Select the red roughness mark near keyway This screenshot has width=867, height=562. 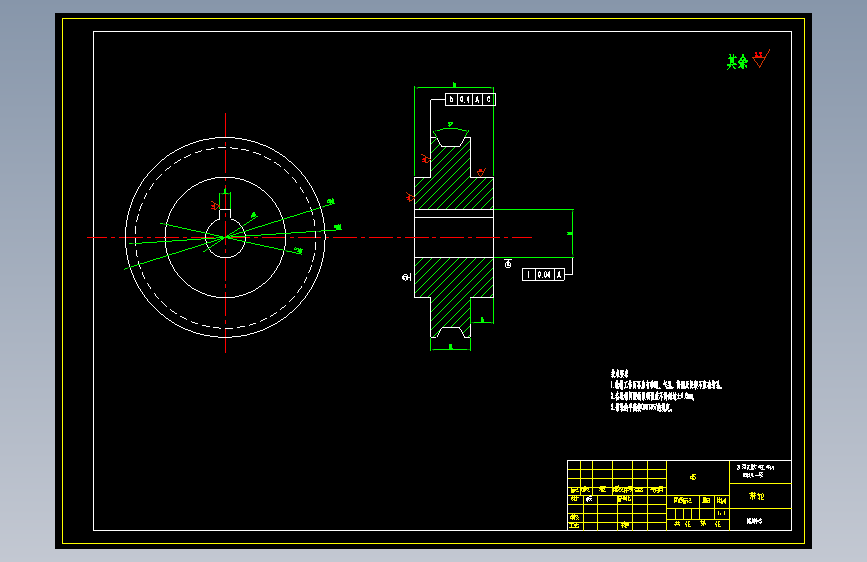tap(215, 206)
